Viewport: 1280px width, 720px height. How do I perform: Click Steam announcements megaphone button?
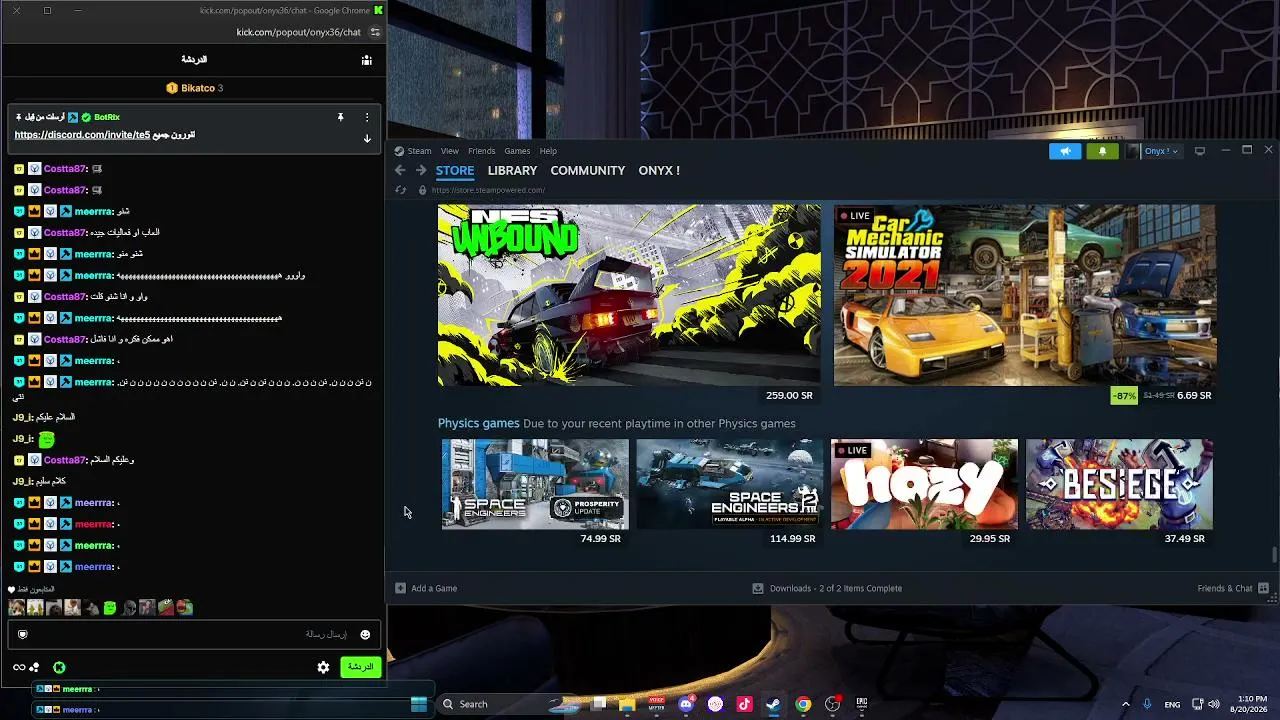click(1065, 151)
